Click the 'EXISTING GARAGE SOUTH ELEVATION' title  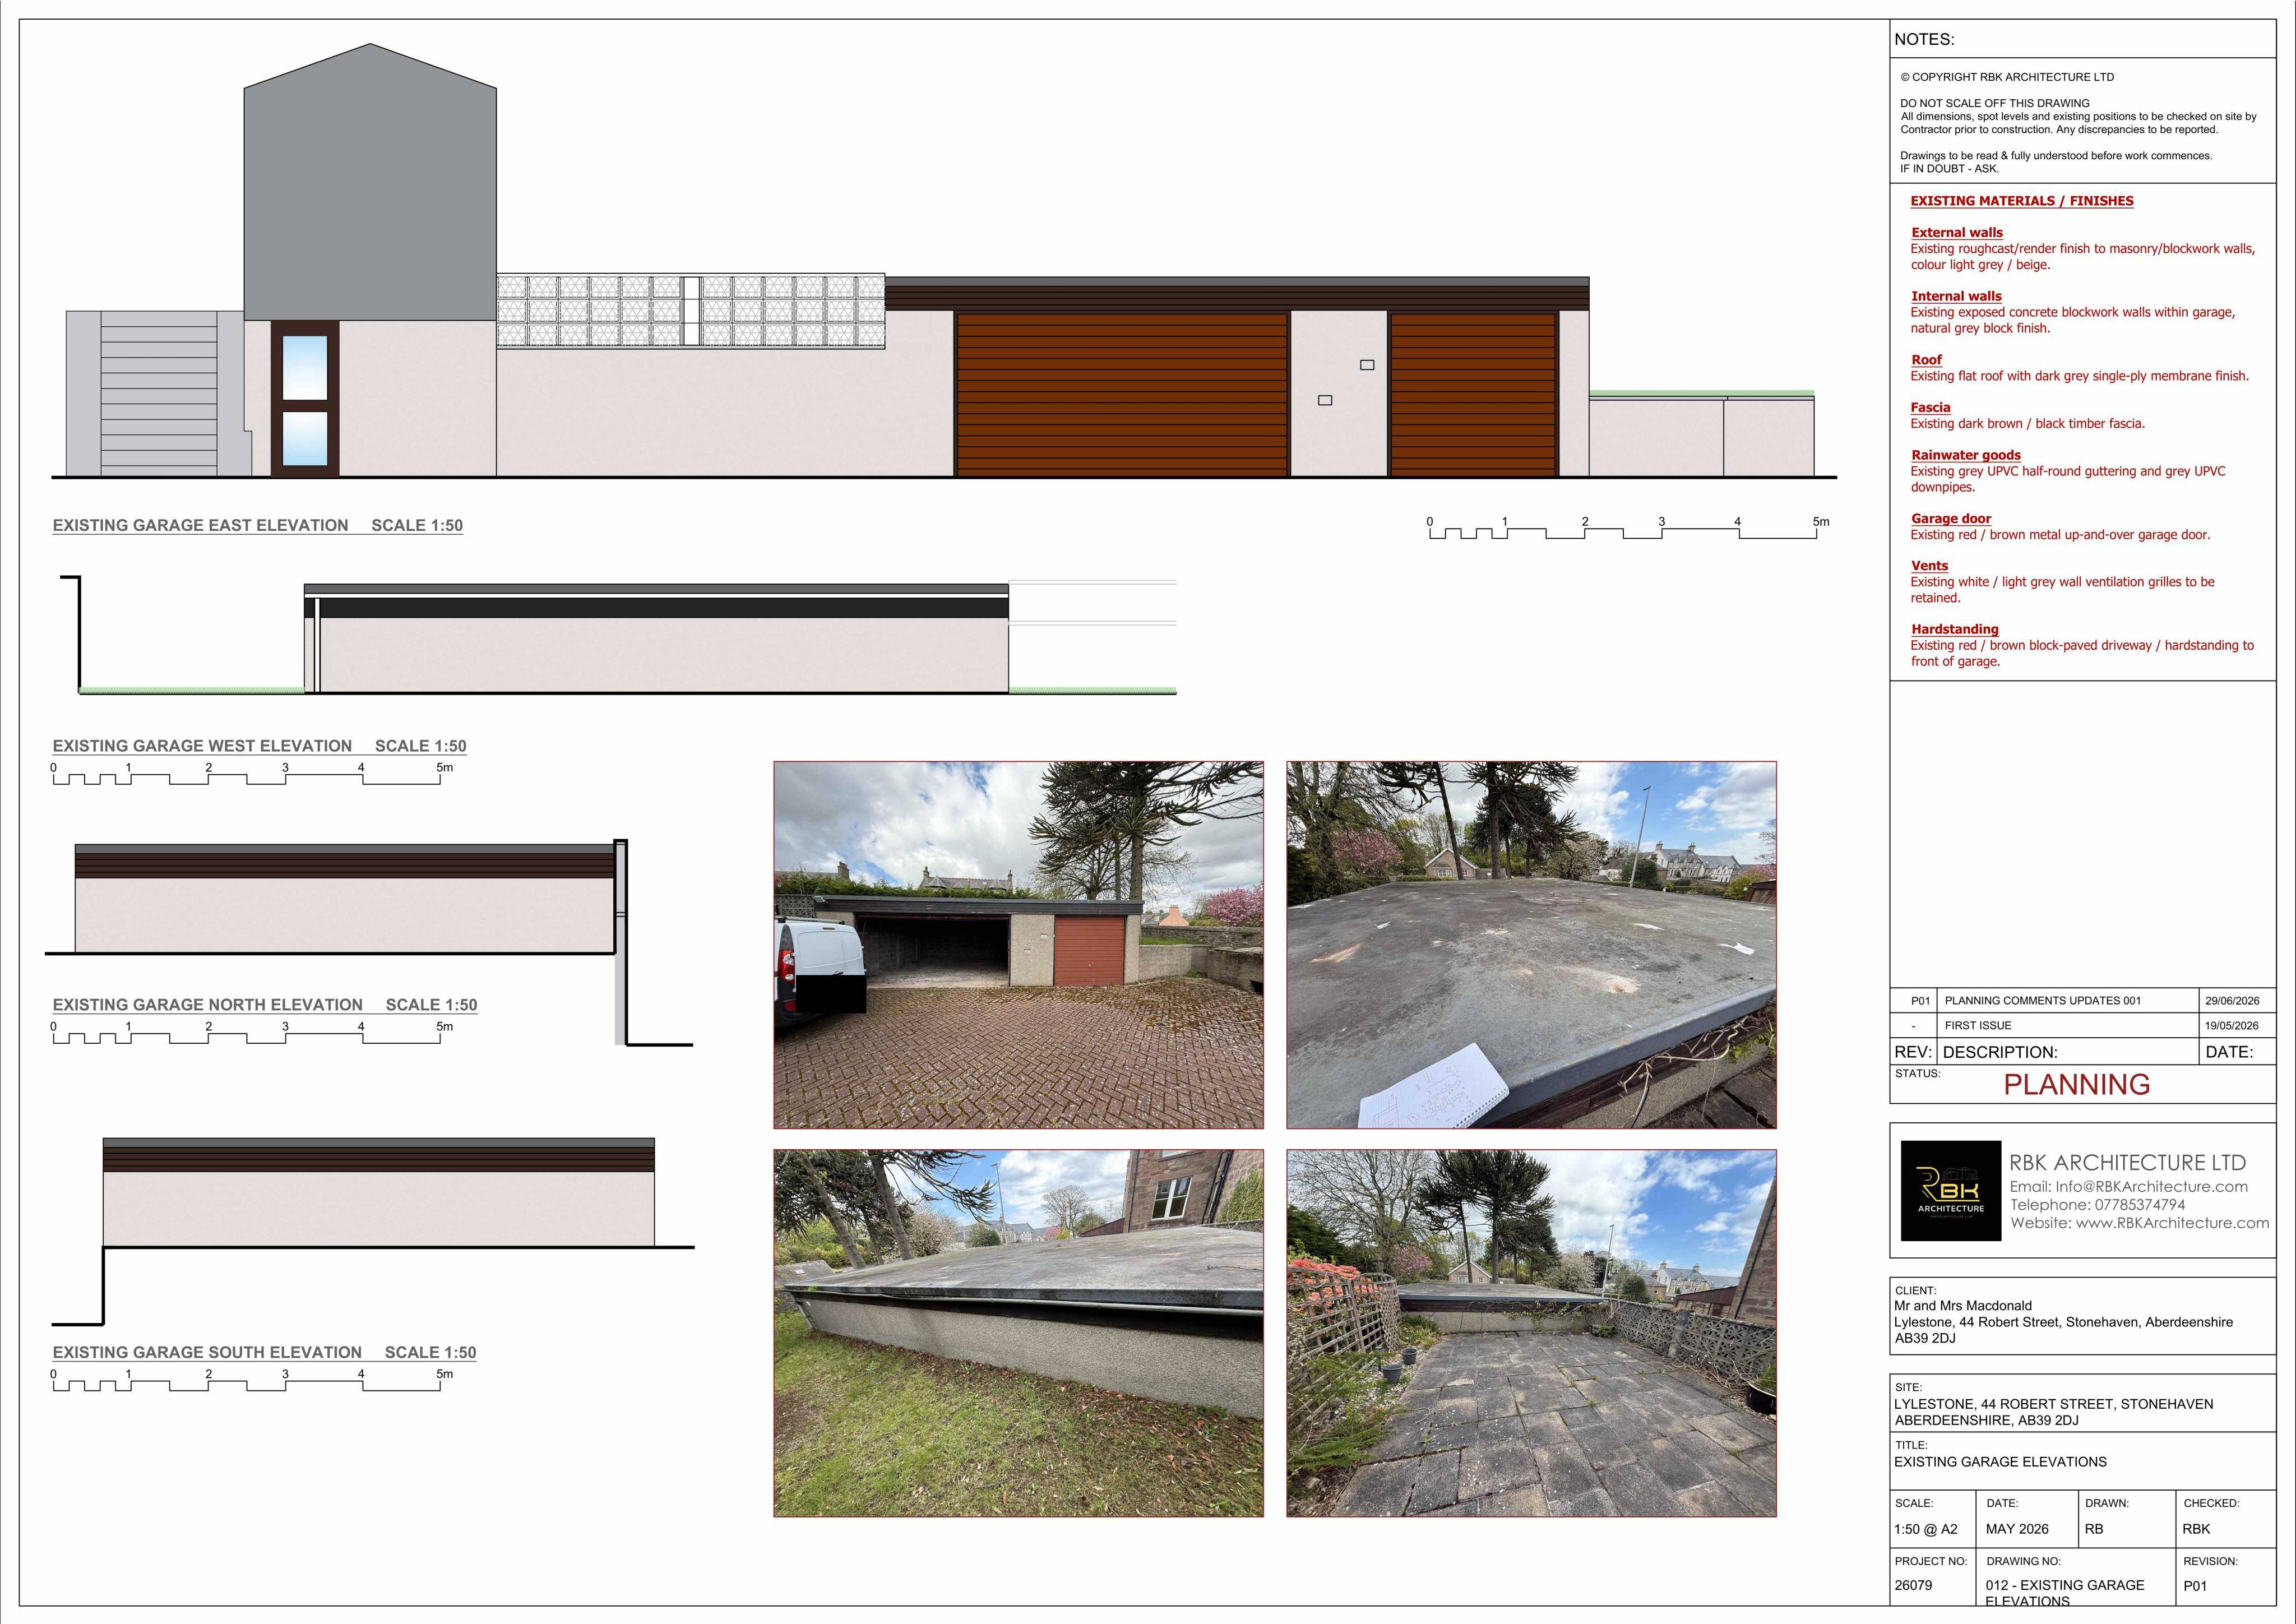click(207, 1353)
